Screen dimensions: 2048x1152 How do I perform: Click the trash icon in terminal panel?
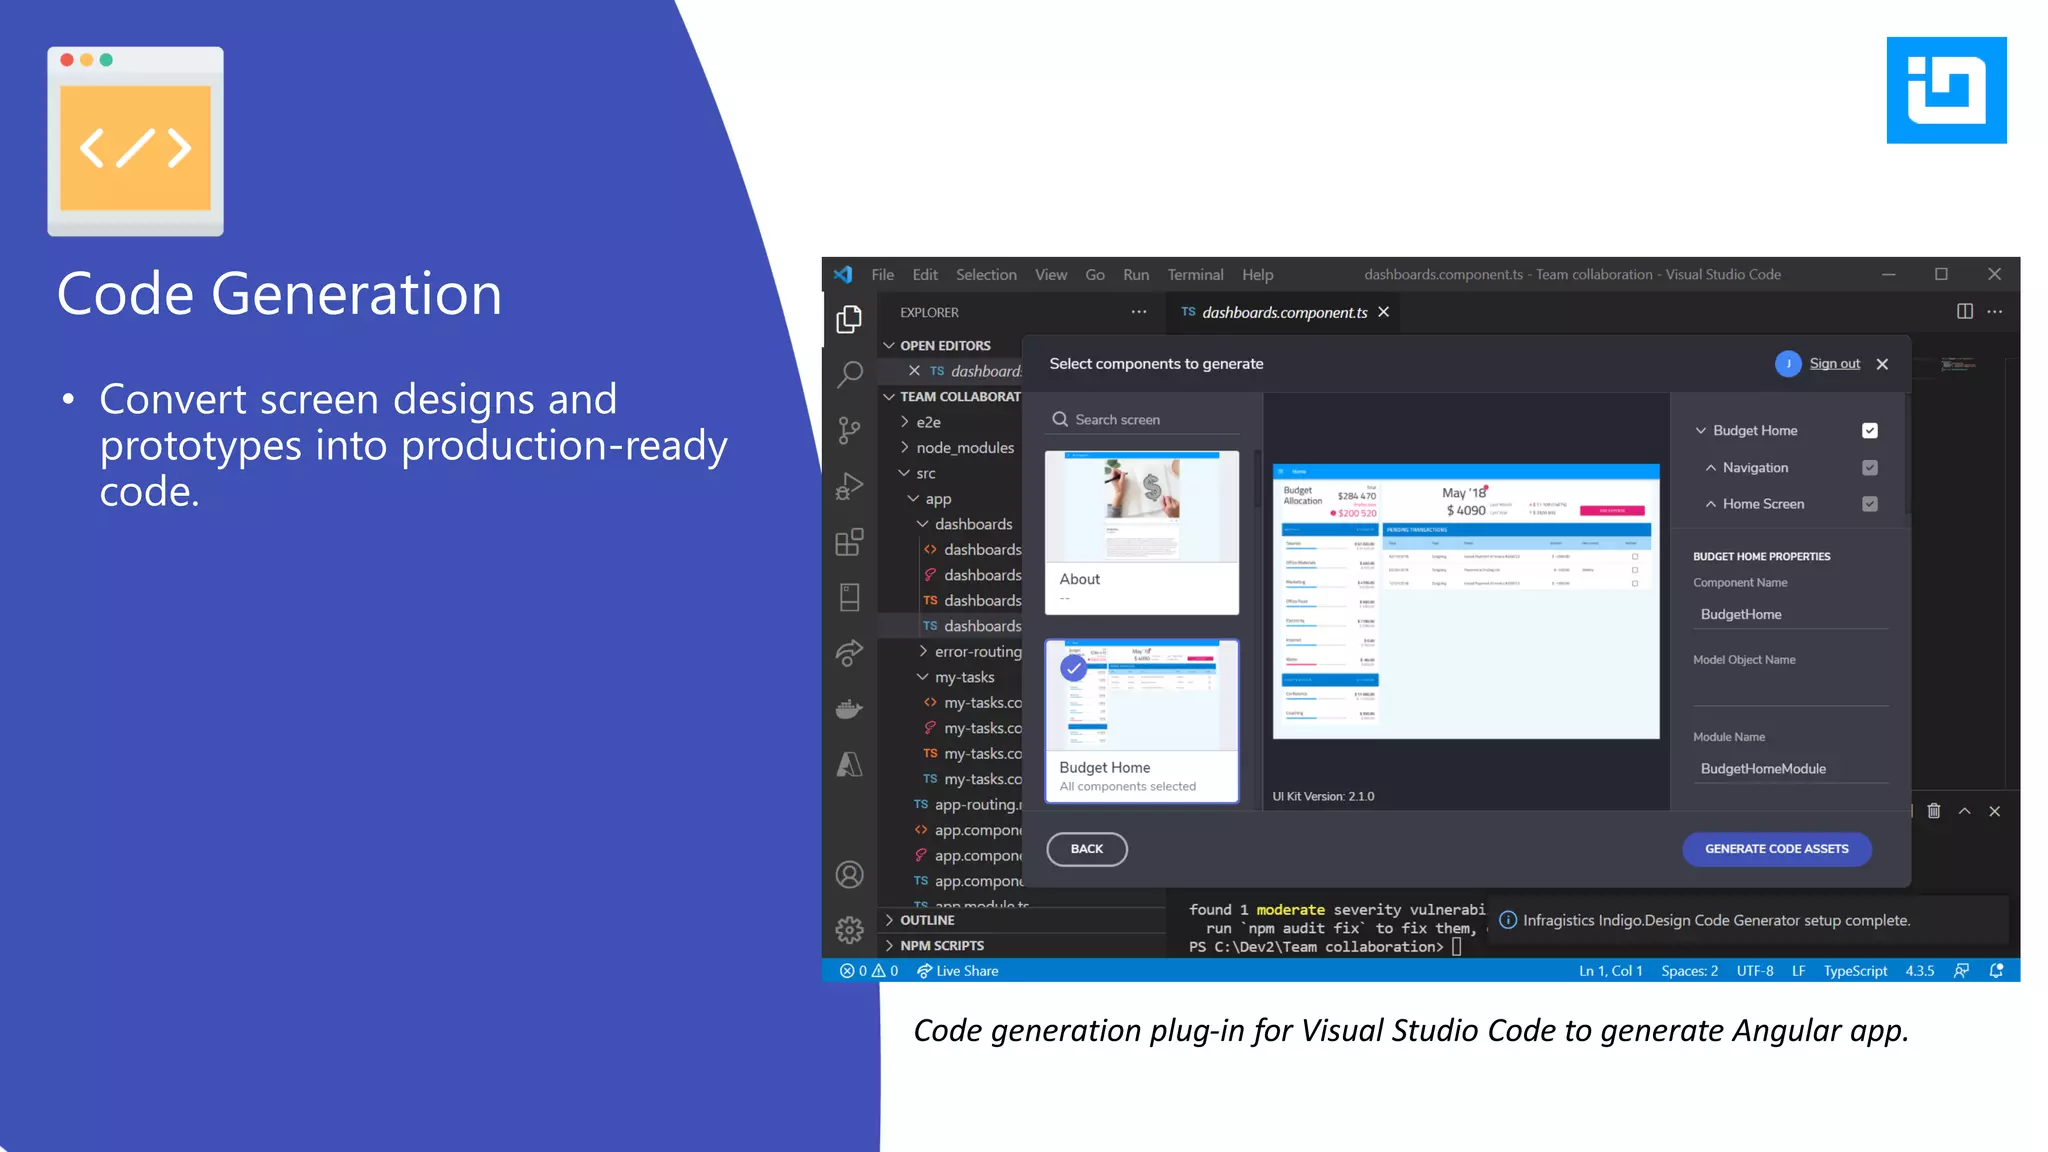tap(1934, 811)
